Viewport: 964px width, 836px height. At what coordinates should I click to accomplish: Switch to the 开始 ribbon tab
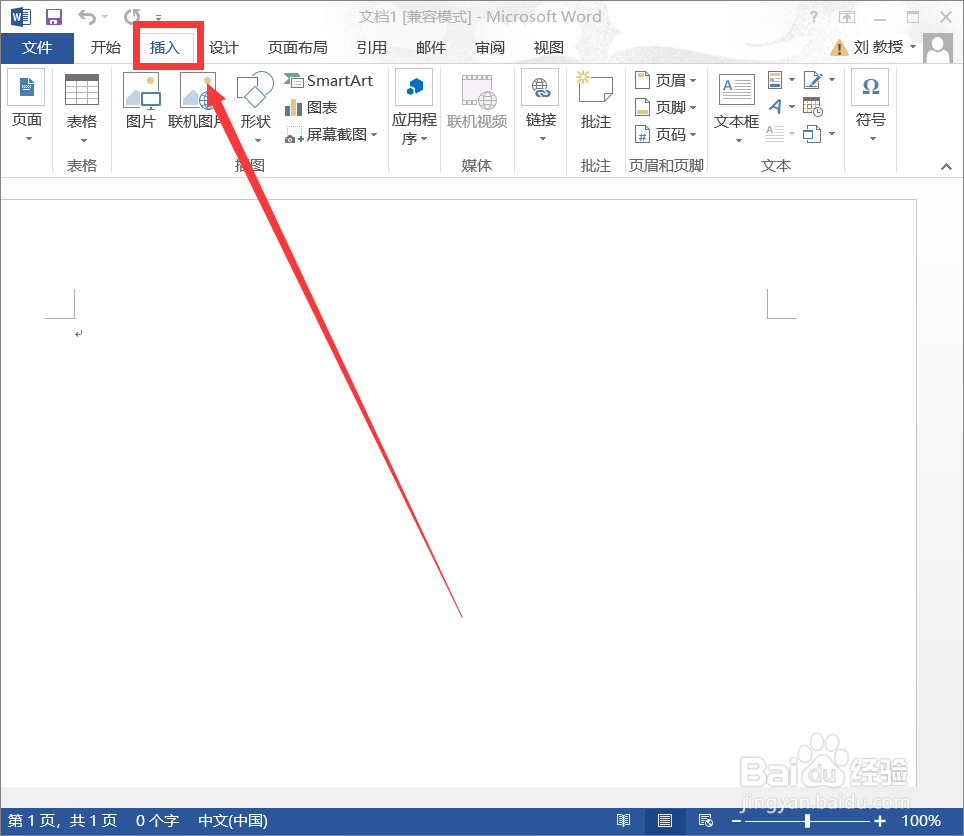click(x=105, y=46)
